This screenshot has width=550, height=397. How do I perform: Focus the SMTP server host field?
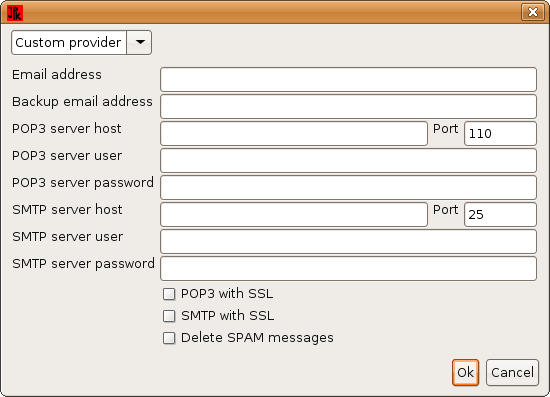(x=294, y=214)
